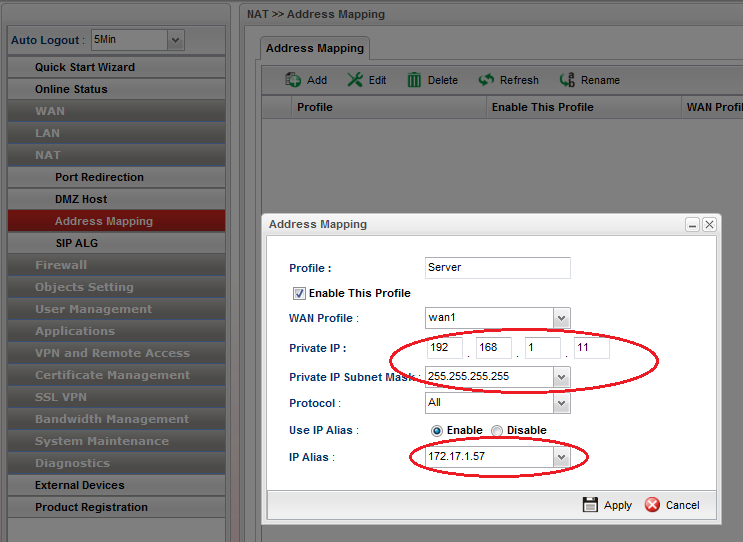
Task: Click the Profile name input field
Action: coord(498,268)
